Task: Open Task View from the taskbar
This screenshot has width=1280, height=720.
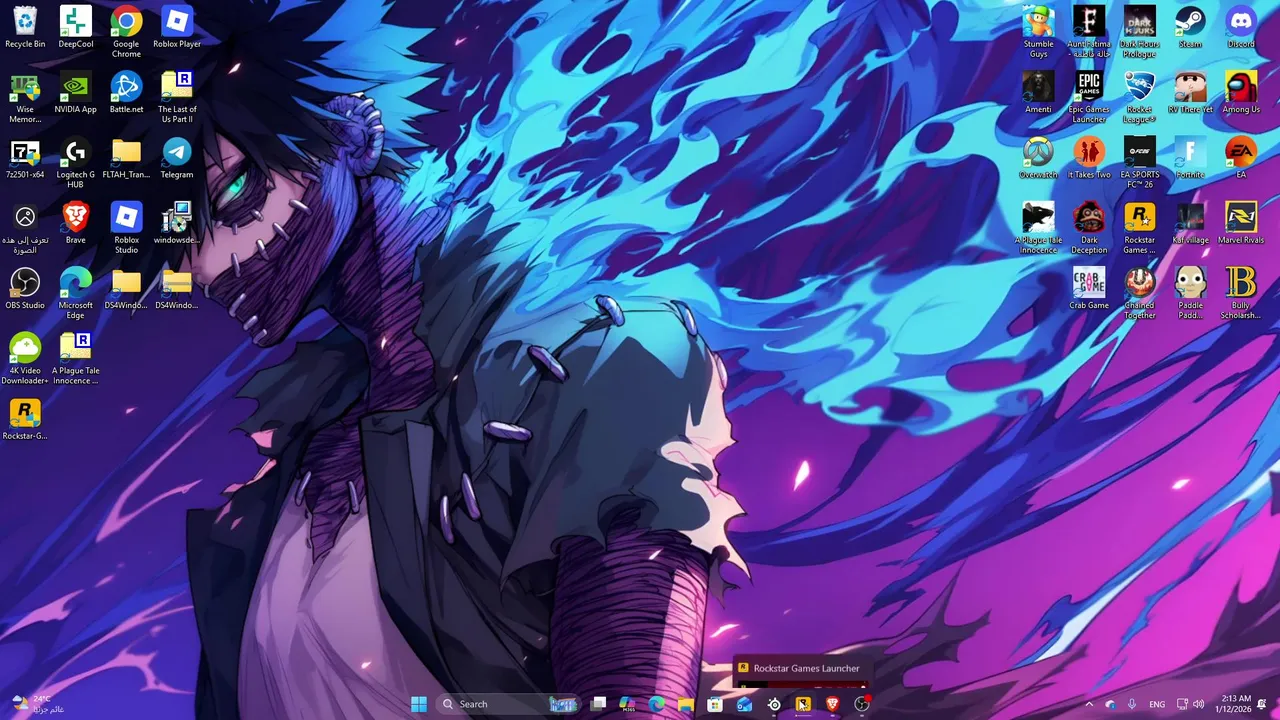Action: pos(598,704)
